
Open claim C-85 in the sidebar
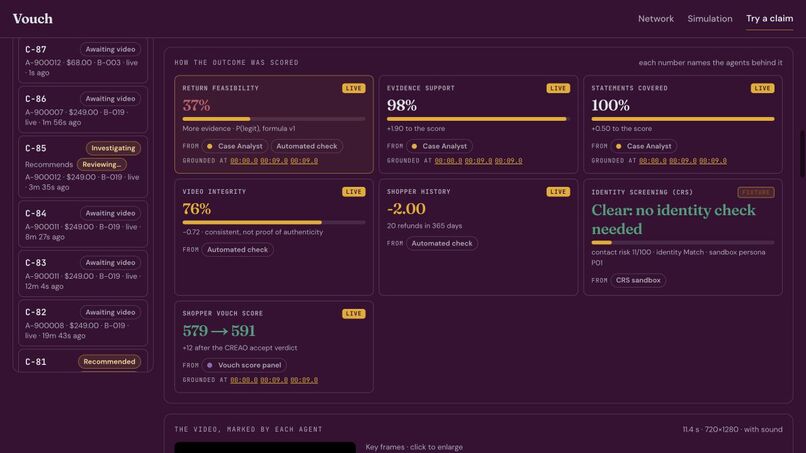(x=83, y=167)
